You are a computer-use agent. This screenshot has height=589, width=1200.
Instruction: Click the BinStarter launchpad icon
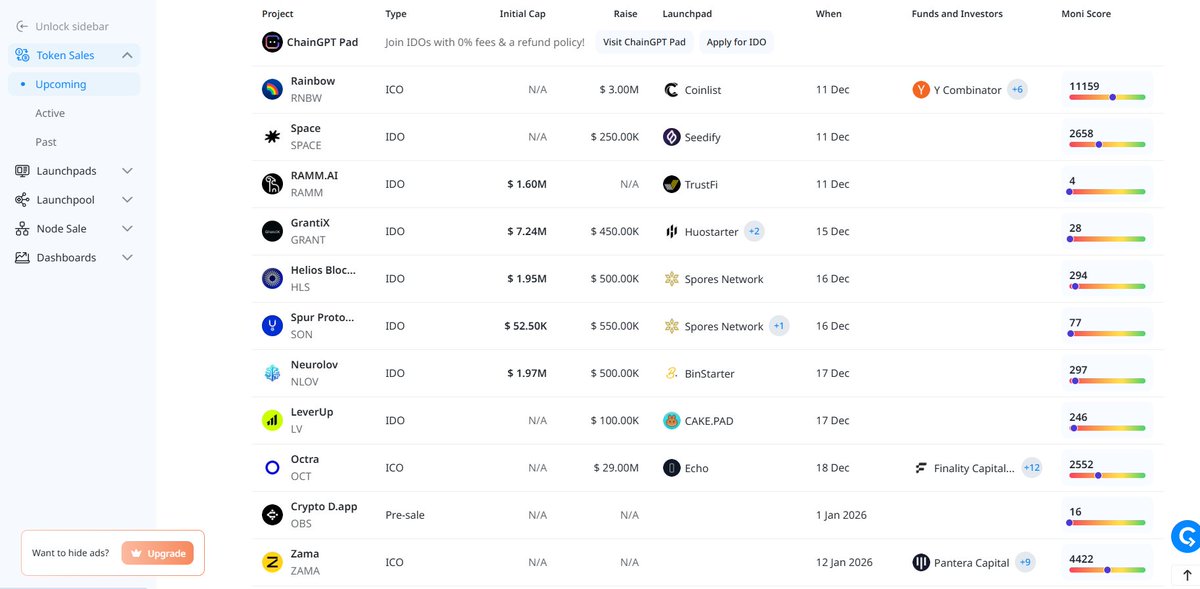[672, 373]
